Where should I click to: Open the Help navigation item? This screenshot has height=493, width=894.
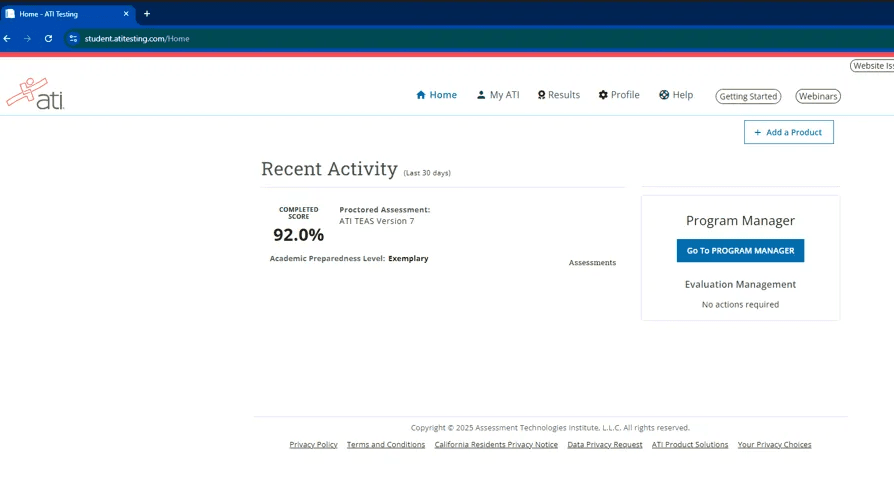[676, 95]
